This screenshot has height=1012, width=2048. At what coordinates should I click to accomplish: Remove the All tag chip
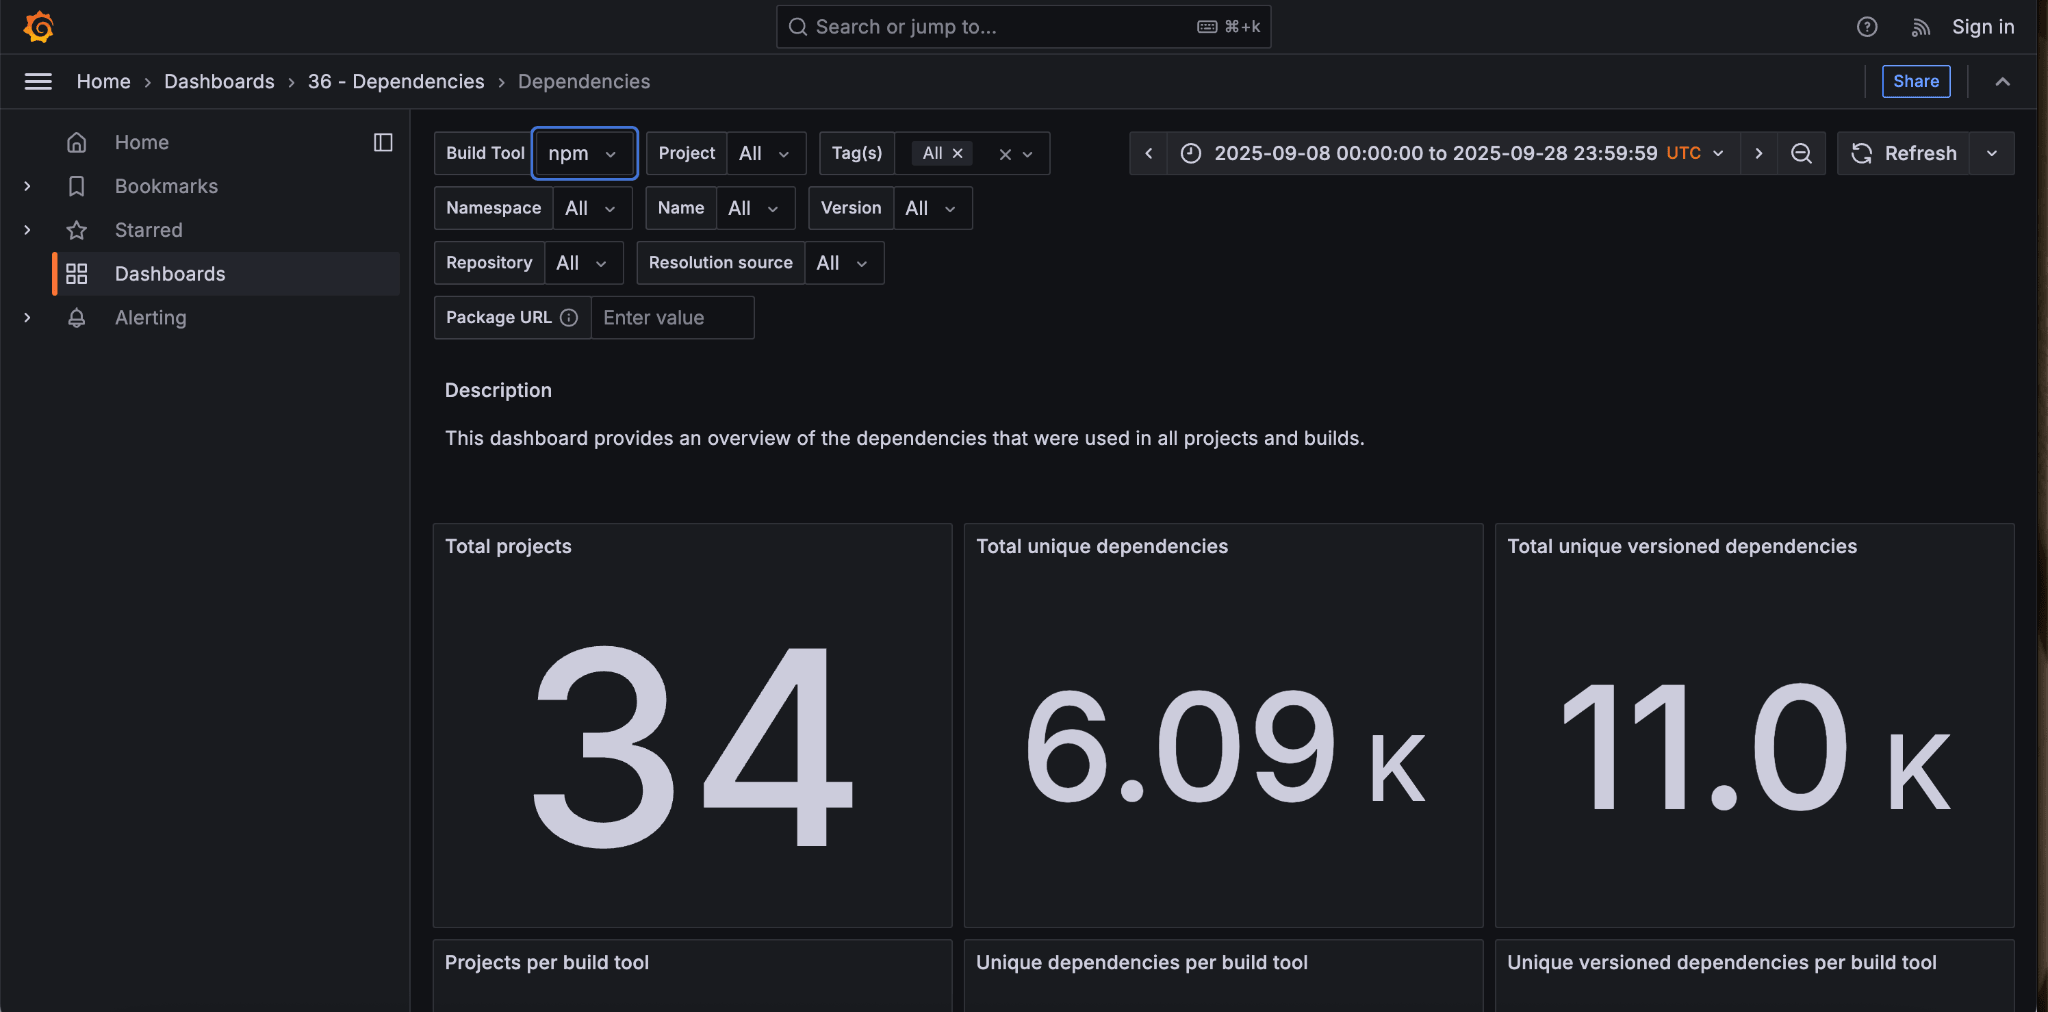tap(958, 153)
